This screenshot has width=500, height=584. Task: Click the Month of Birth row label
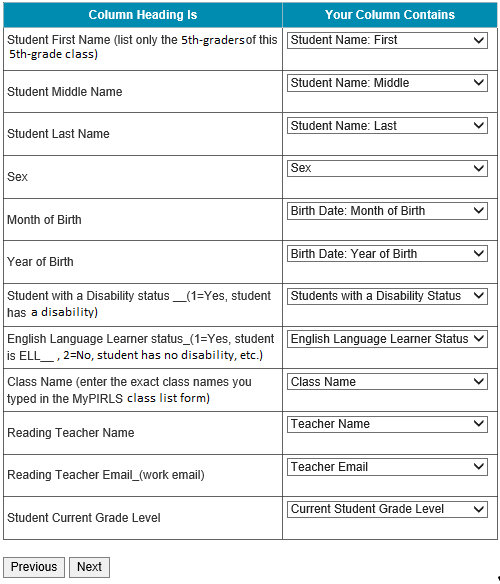44,220
